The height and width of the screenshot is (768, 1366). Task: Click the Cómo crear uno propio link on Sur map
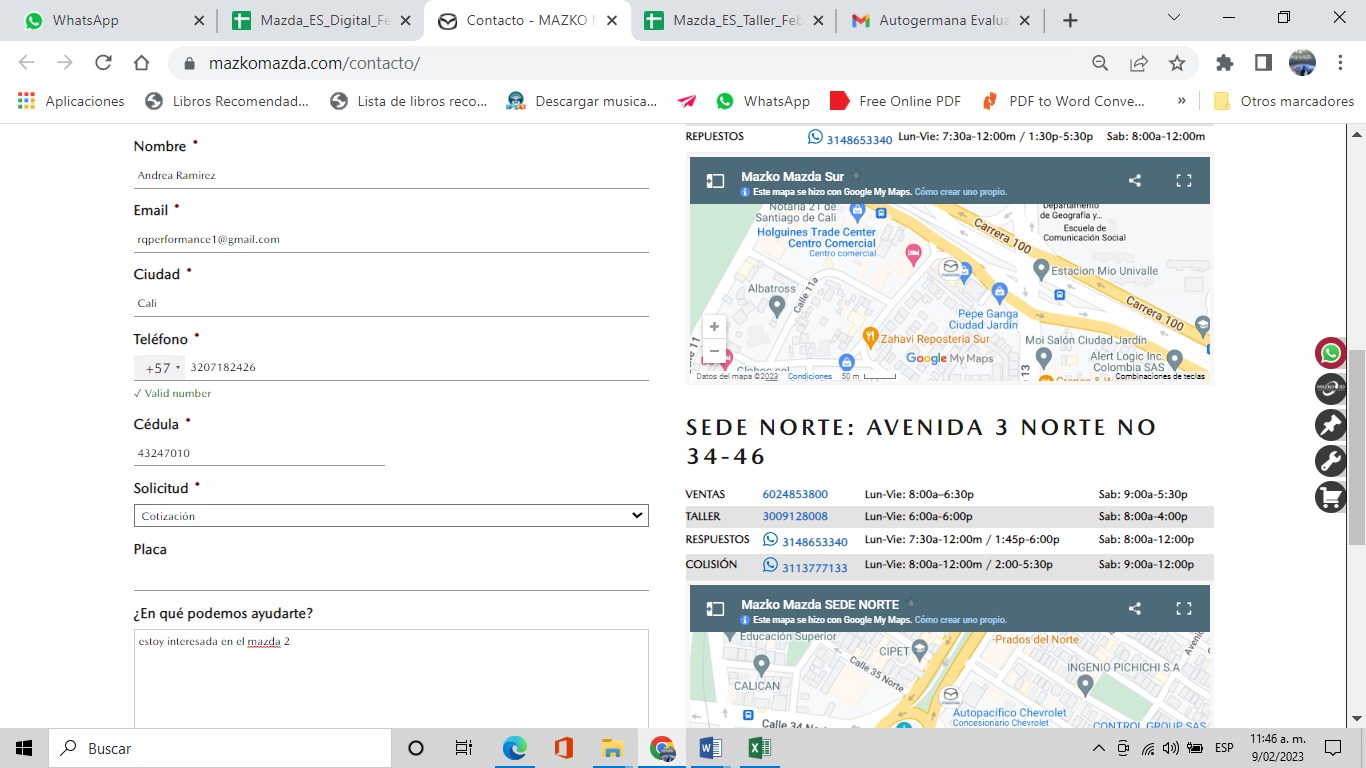960,192
